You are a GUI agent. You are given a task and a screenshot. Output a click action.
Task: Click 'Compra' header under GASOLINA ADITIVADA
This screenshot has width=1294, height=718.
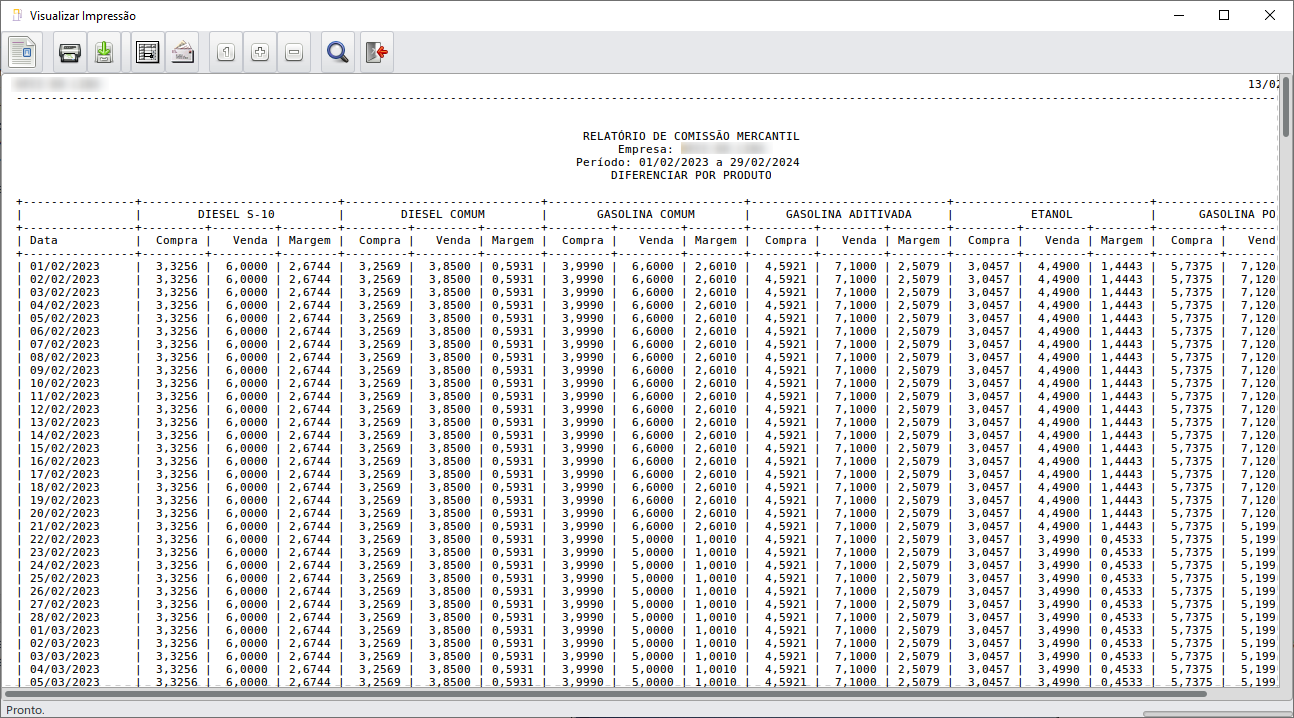(x=786, y=240)
